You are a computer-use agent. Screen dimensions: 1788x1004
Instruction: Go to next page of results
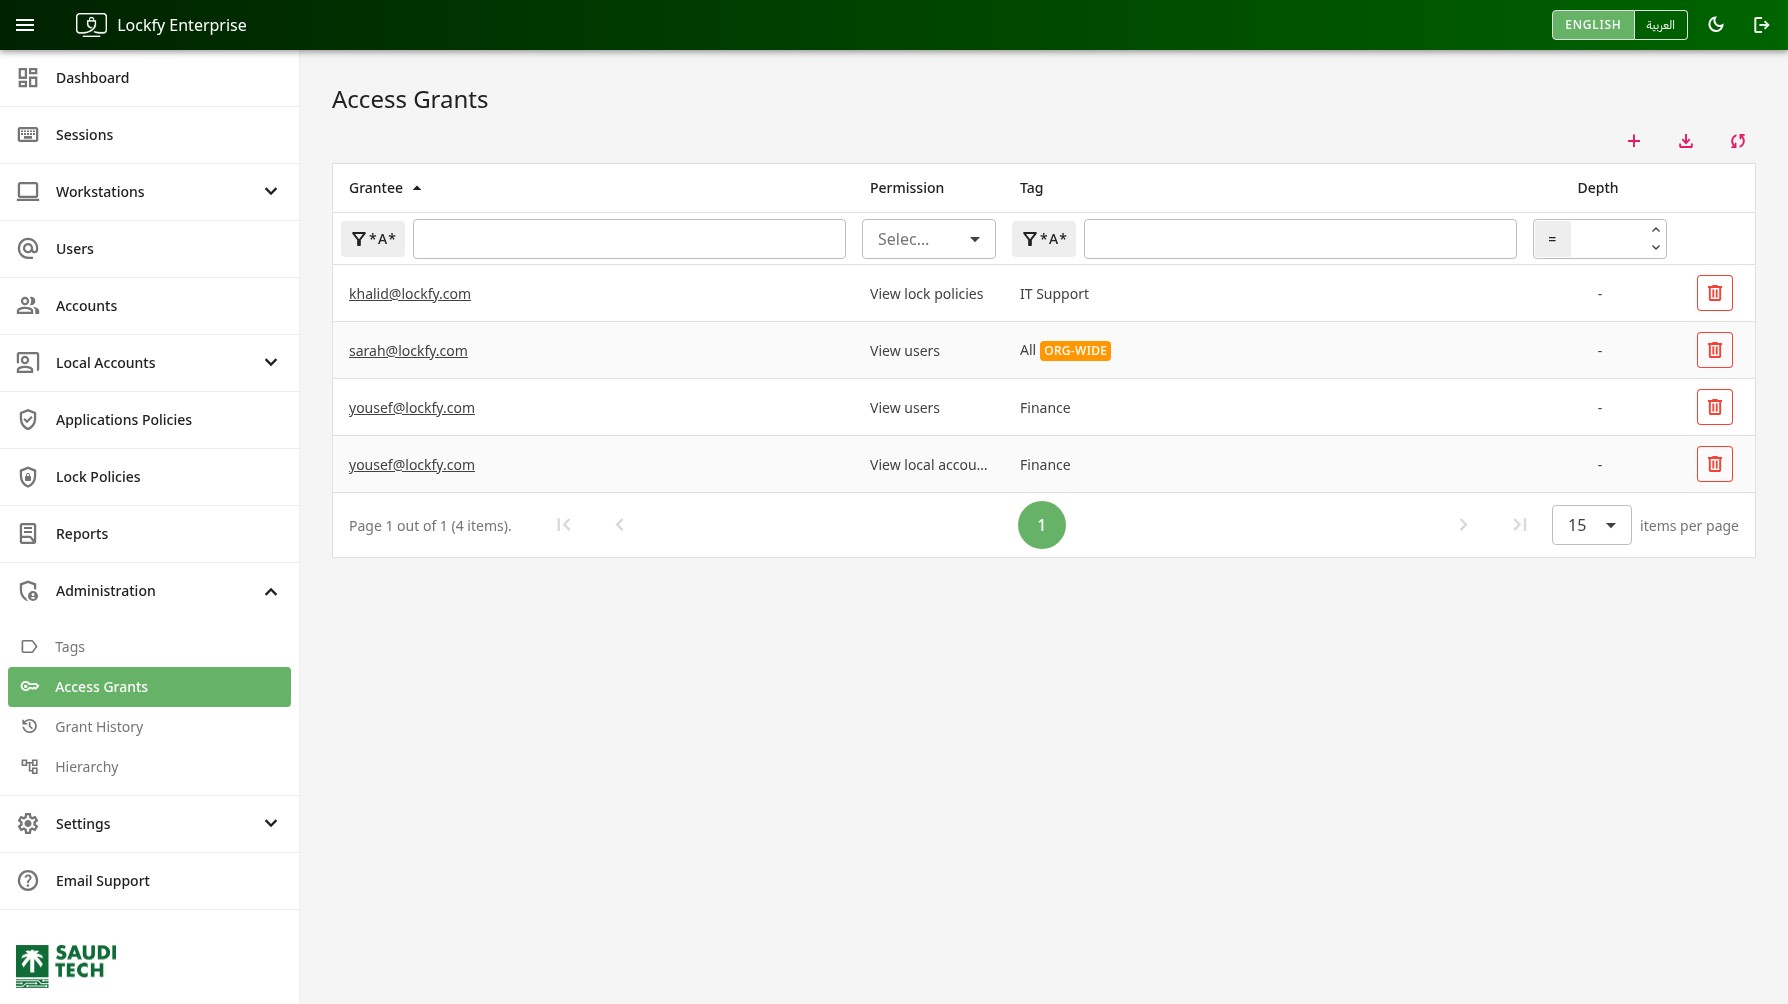[x=1464, y=525]
